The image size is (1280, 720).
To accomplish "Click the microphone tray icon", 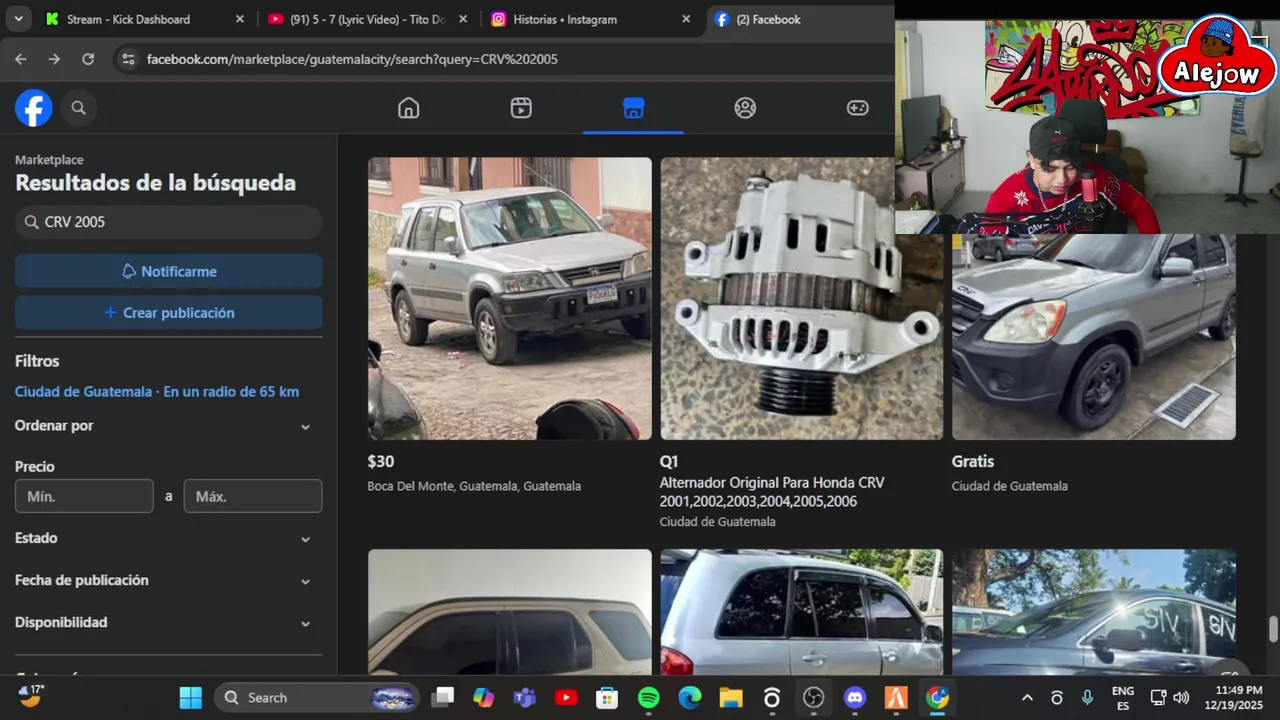I will click(1087, 698).
